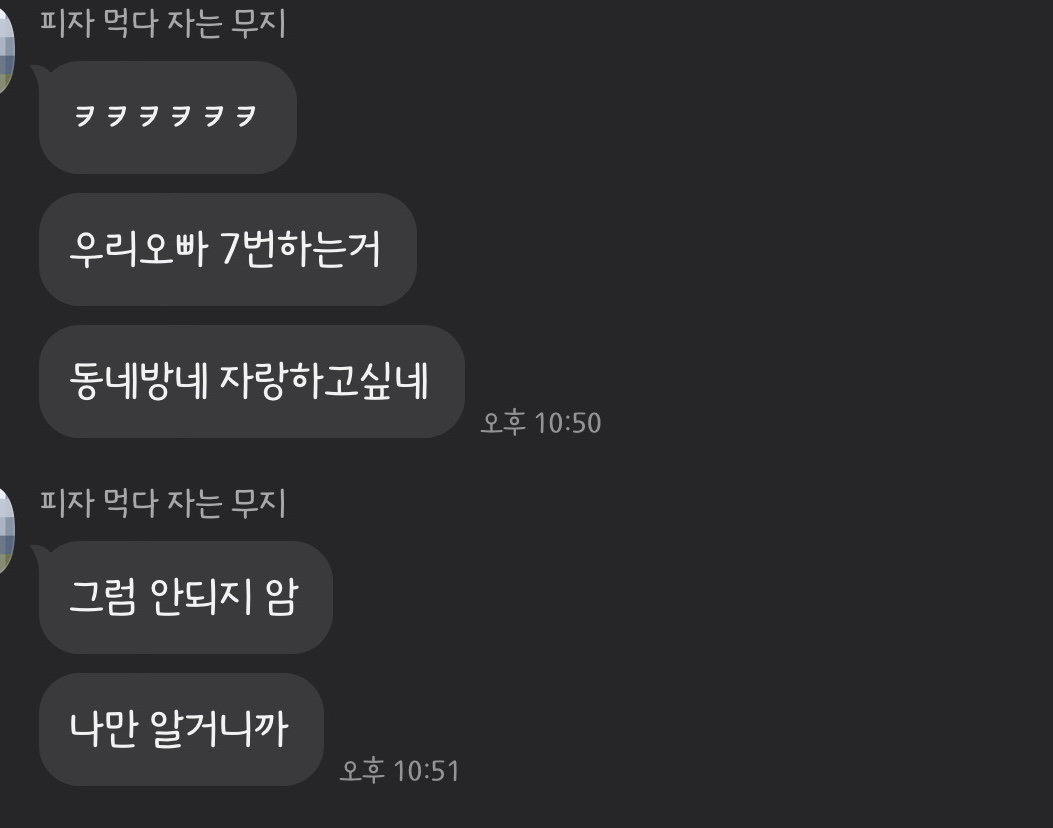
Task: Click the word 자랑하고싶네 in third message
Action: click(x=324, y=381)
